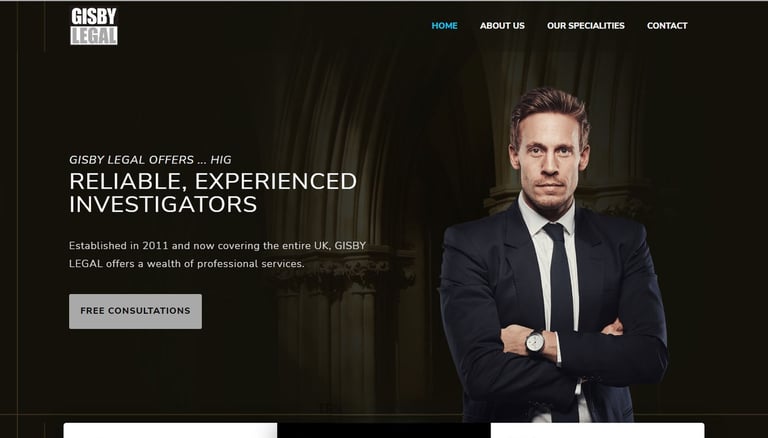This screenshot has height=438, width=768.
Task: Select the left white card at bottom
Action: [x=170, y=431]
